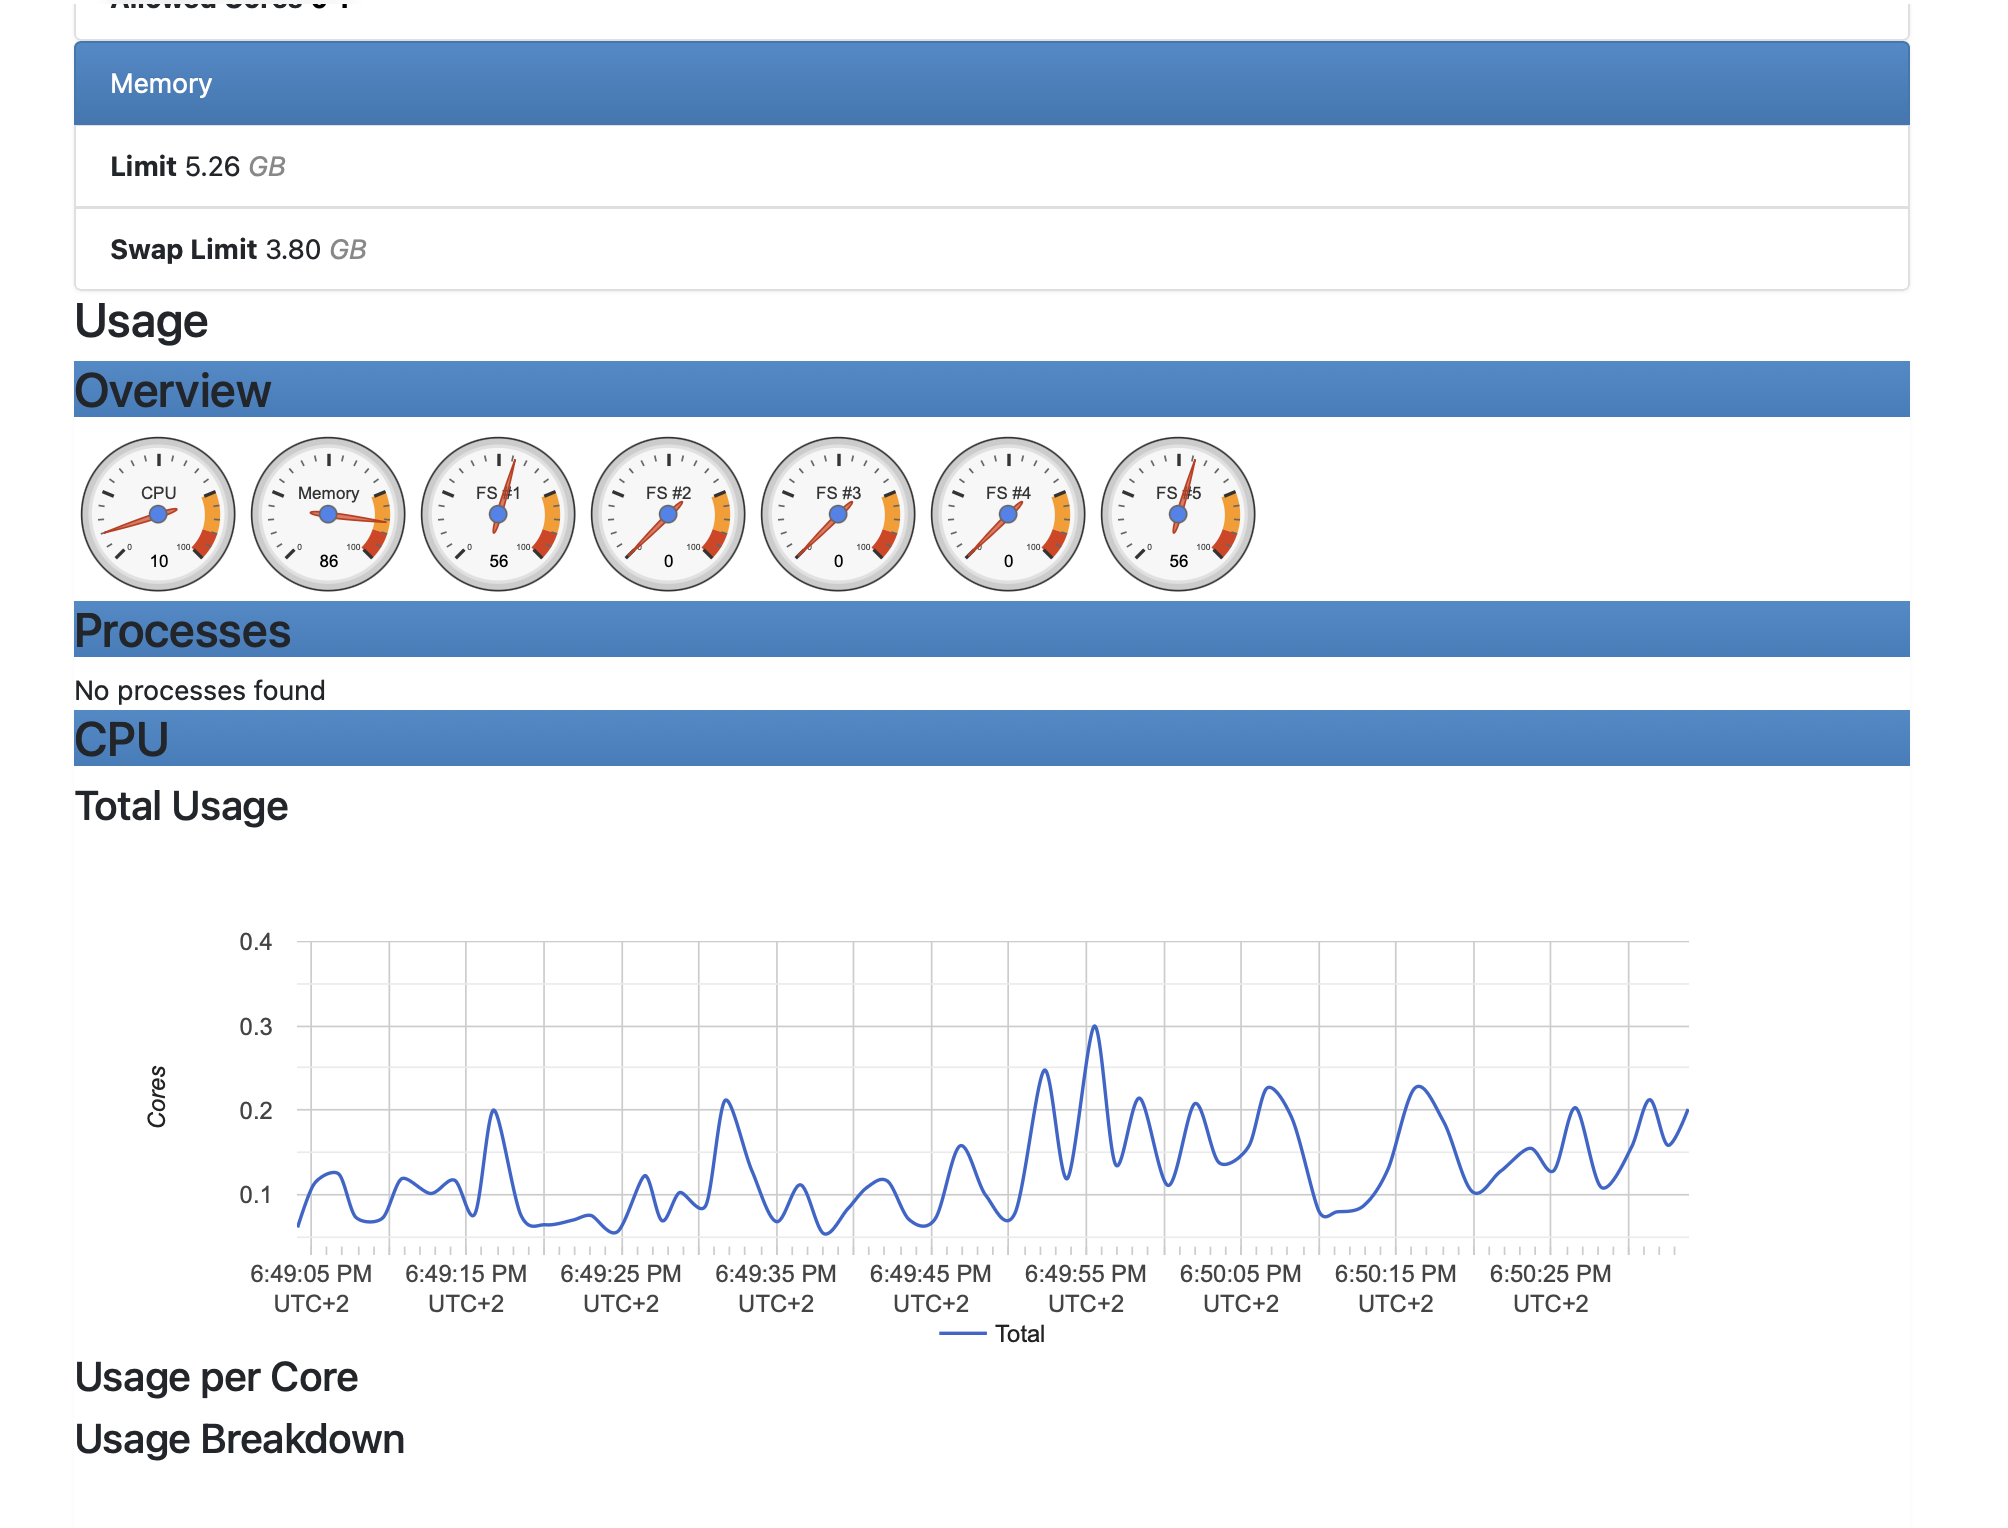Image resolution: width=2008 pixels, height=1528 pixels.
Task: Click the 0.1 y-axis label
Action: 256,1195
